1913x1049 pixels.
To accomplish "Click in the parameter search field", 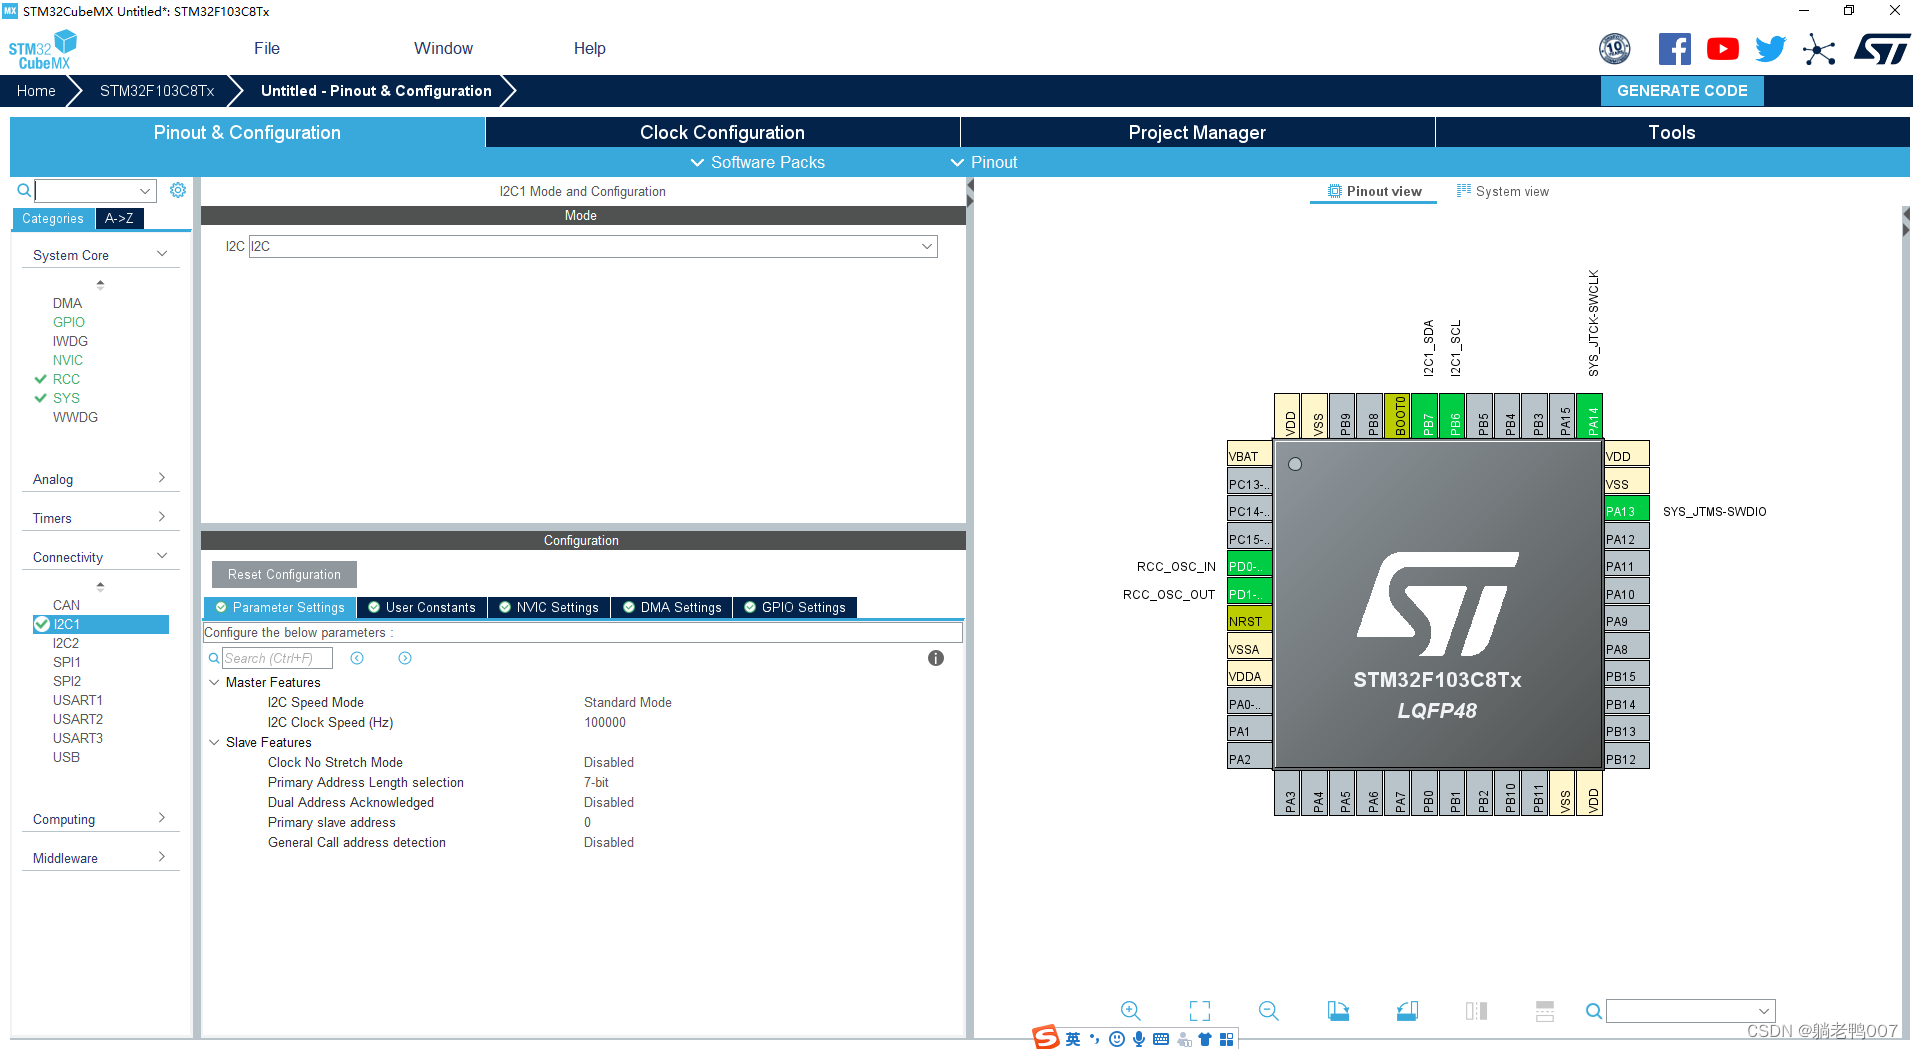I will 279,658.
